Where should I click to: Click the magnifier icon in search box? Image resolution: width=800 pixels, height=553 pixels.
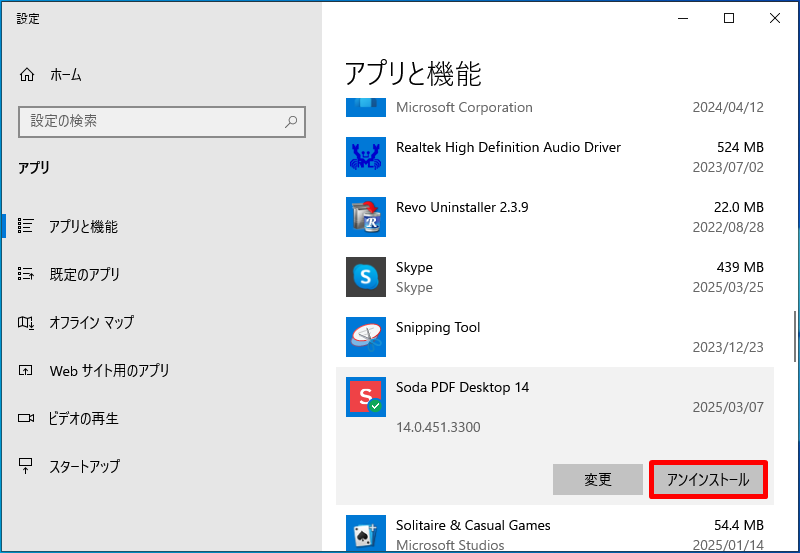[x=291, y=122]
